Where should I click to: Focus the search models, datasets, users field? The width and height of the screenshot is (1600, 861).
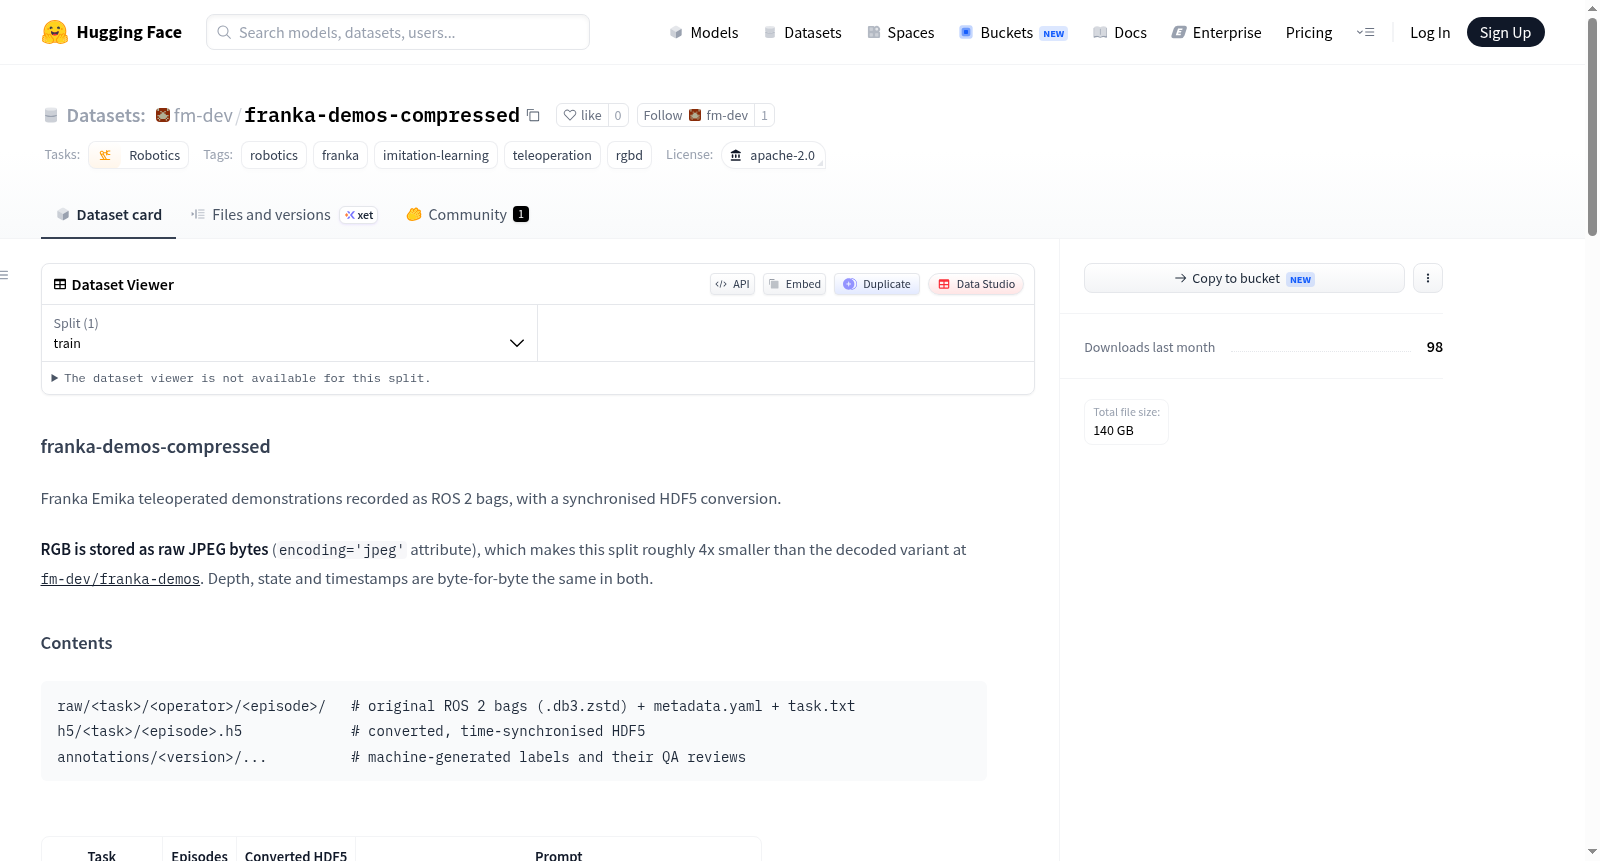pos(398,32)
